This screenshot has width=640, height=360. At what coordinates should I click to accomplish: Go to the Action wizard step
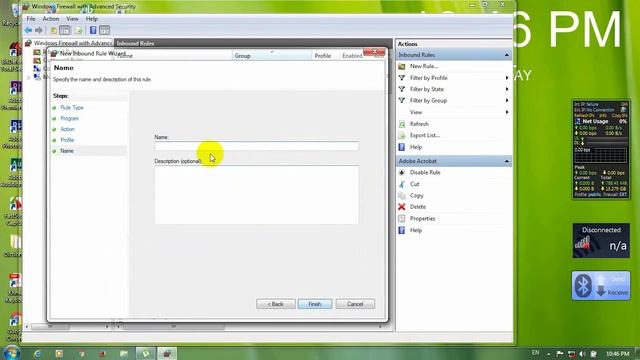point(67,129)
